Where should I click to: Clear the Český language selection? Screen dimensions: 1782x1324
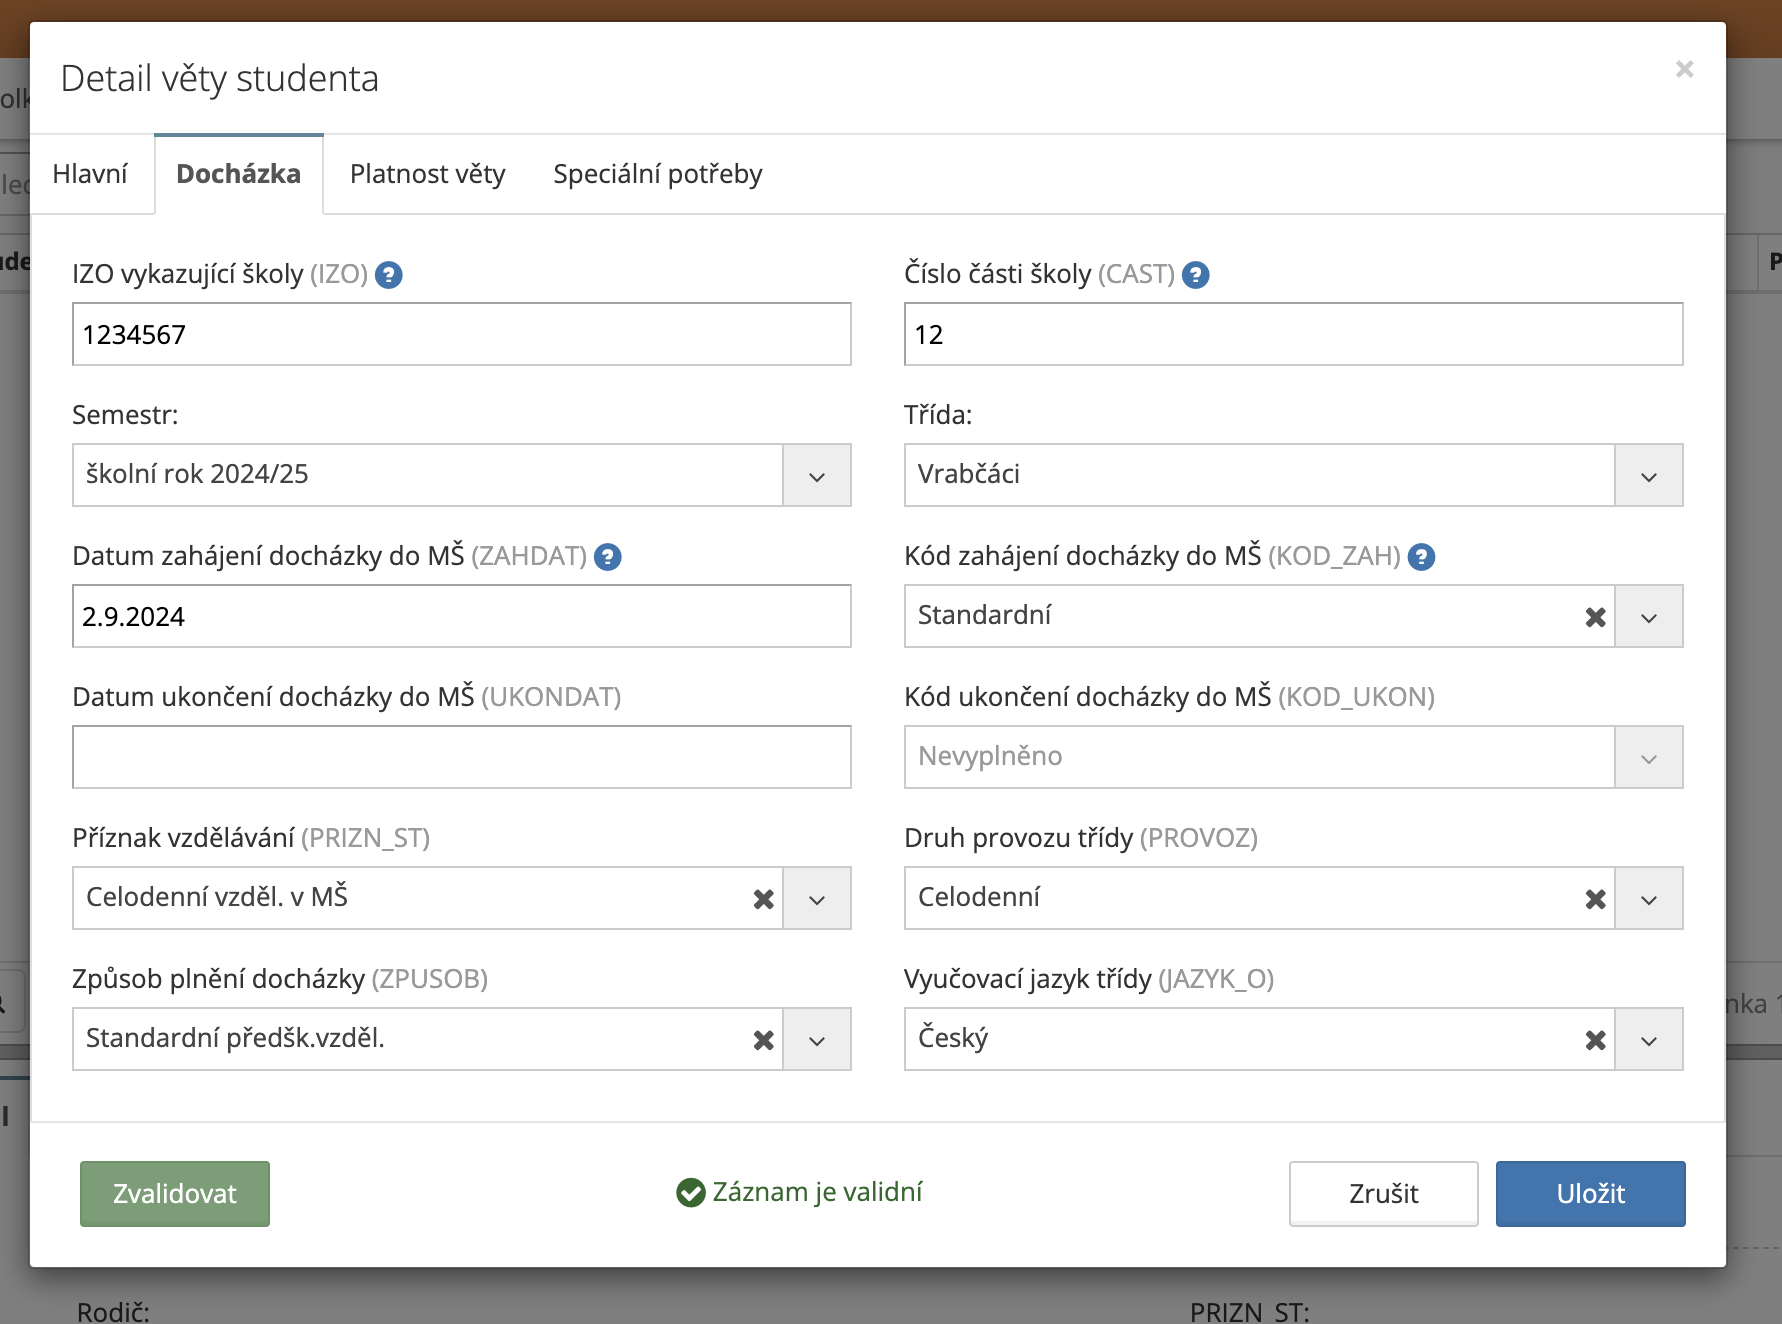point(1595,1040)
